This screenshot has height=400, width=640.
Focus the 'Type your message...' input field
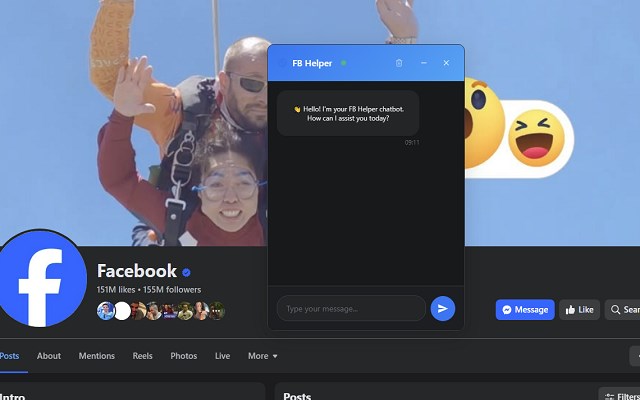pyautogui.click(x=351, y=309)
